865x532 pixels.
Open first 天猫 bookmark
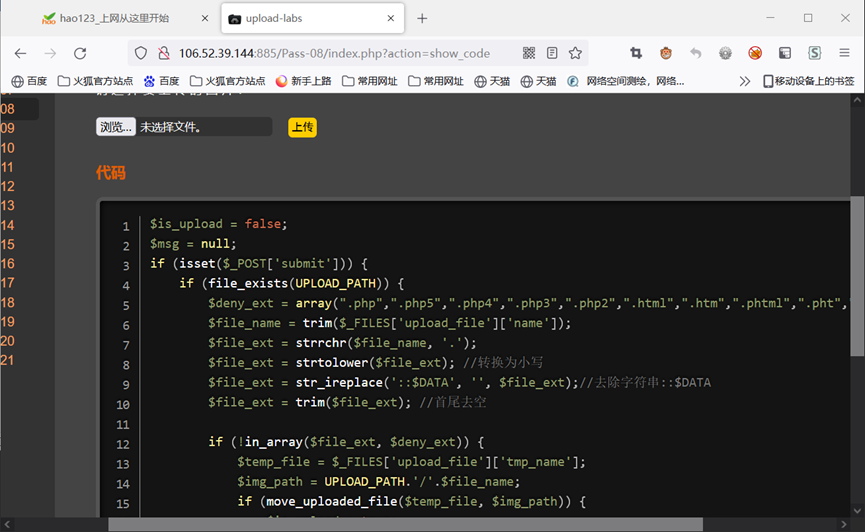click(492, 81)
